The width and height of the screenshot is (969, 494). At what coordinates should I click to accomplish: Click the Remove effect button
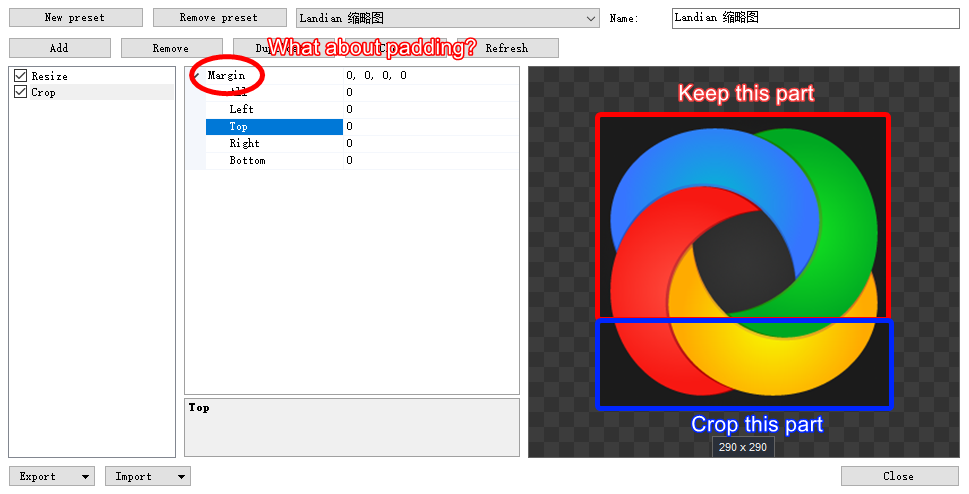tap(171, 48)
